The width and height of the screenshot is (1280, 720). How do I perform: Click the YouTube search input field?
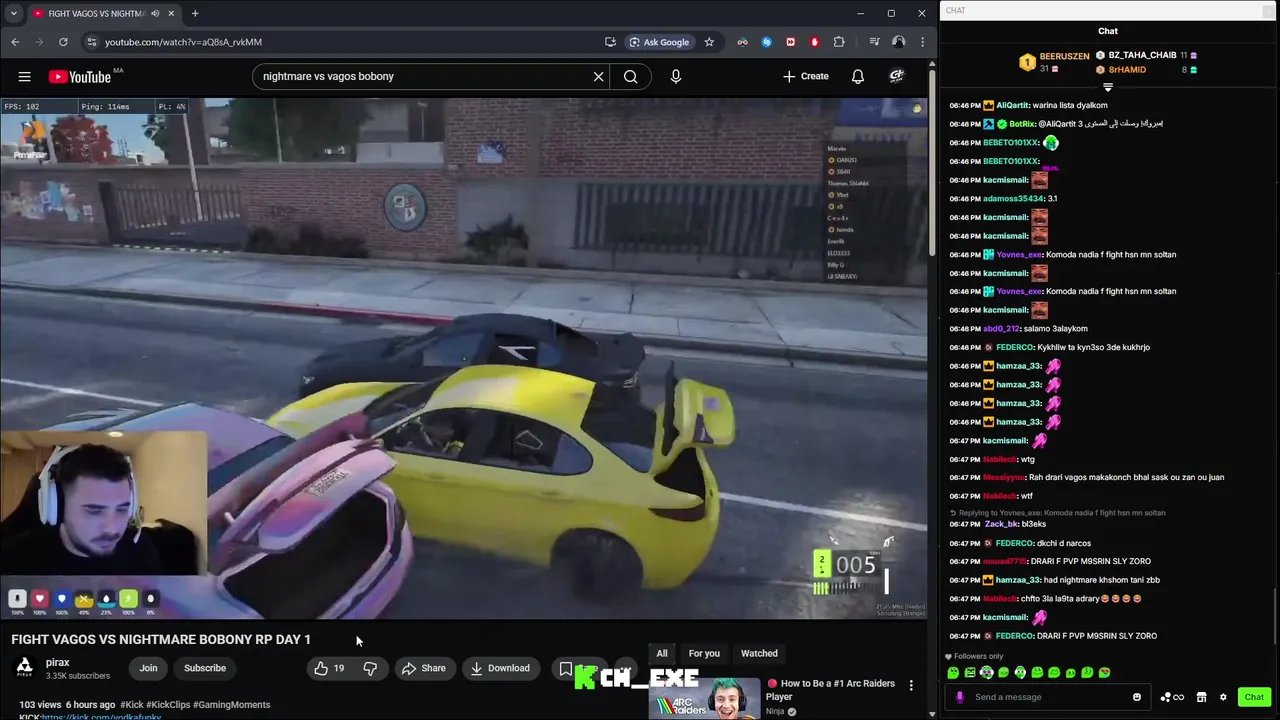coord(420,76)
